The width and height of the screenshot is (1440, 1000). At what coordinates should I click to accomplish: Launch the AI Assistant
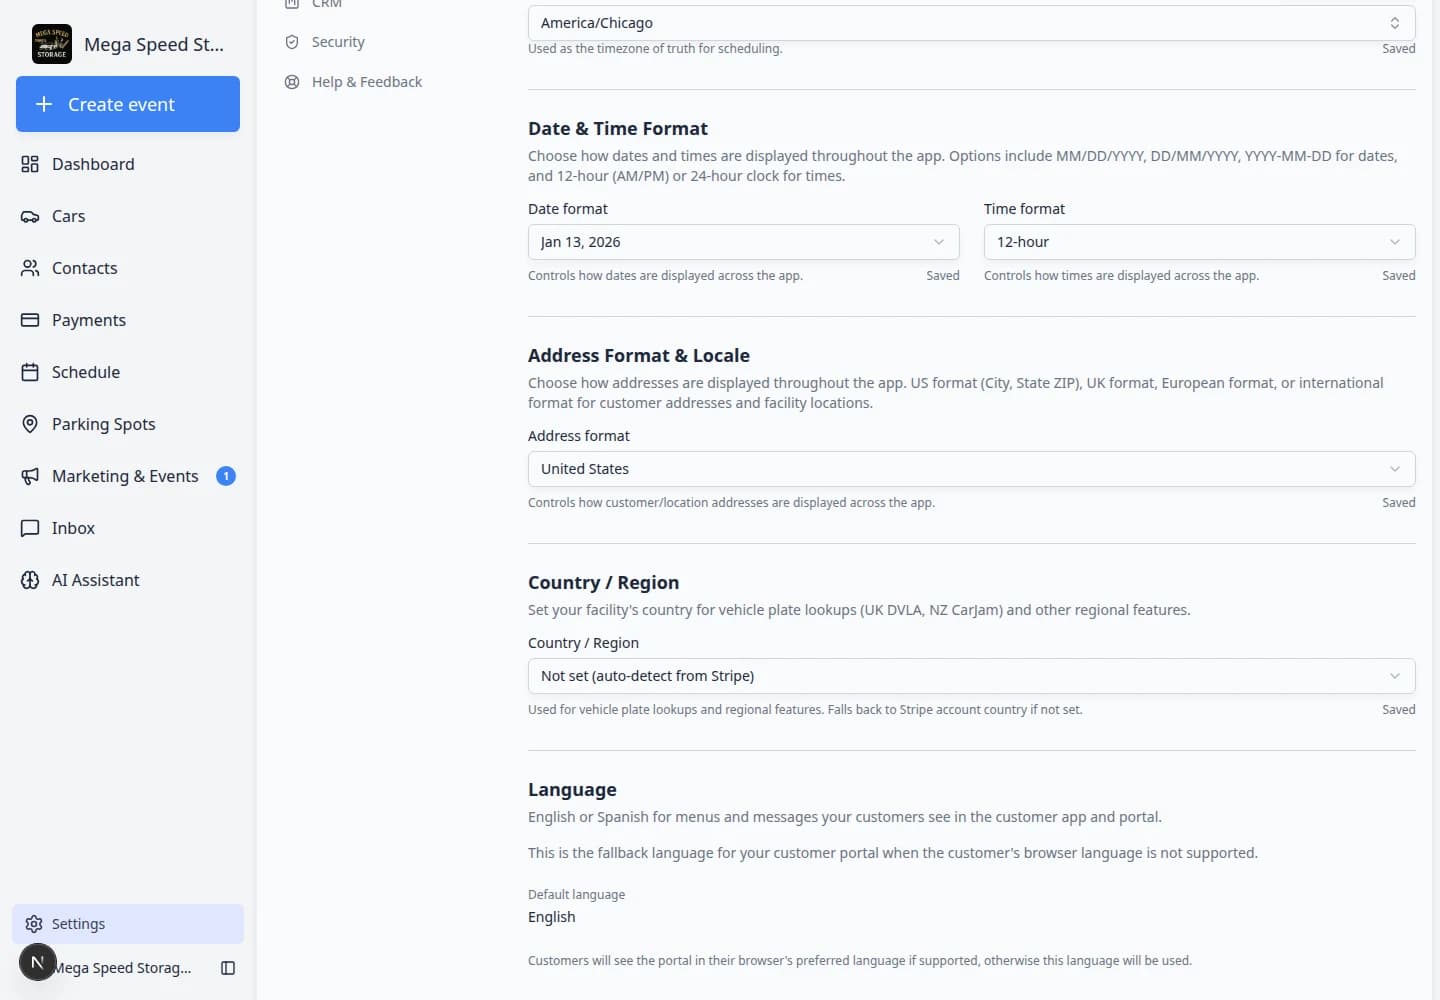pos(128,580)
